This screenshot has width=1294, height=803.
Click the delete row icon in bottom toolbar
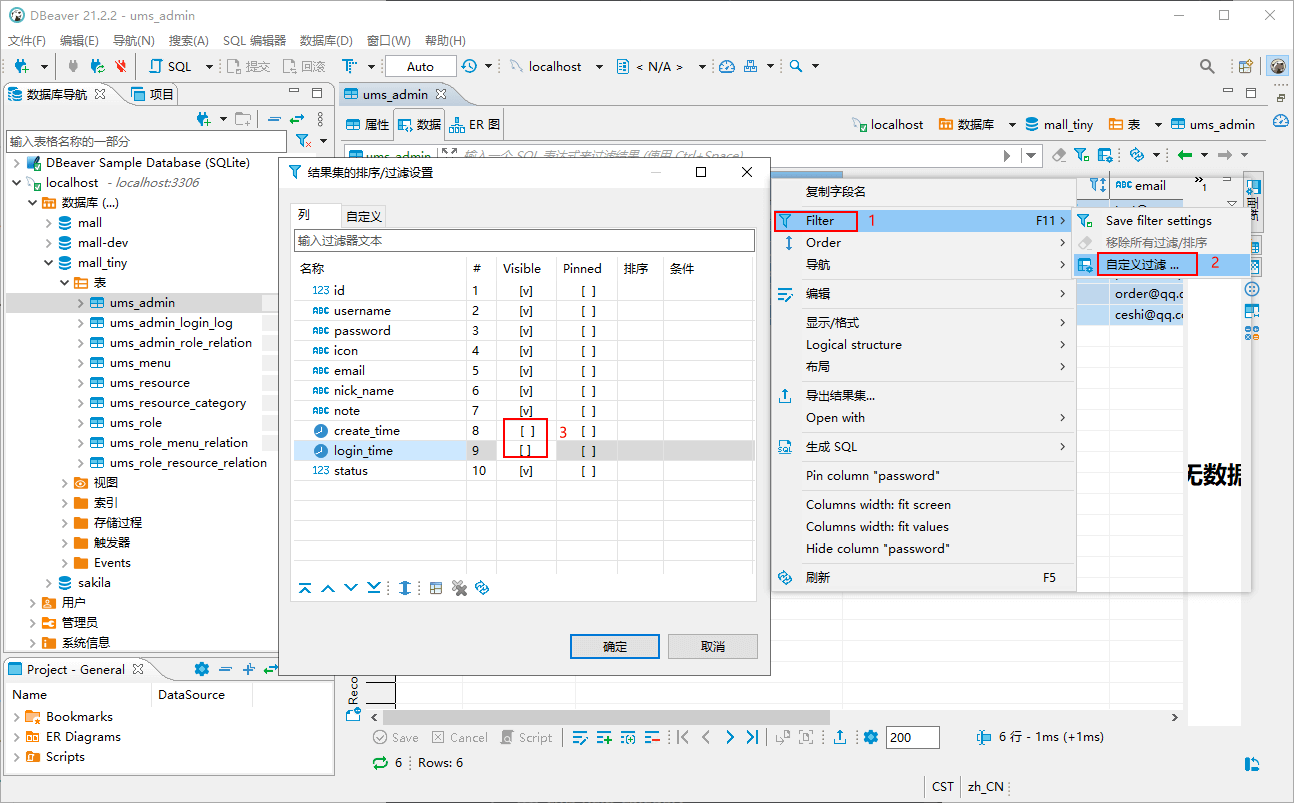tap(650, 737)
